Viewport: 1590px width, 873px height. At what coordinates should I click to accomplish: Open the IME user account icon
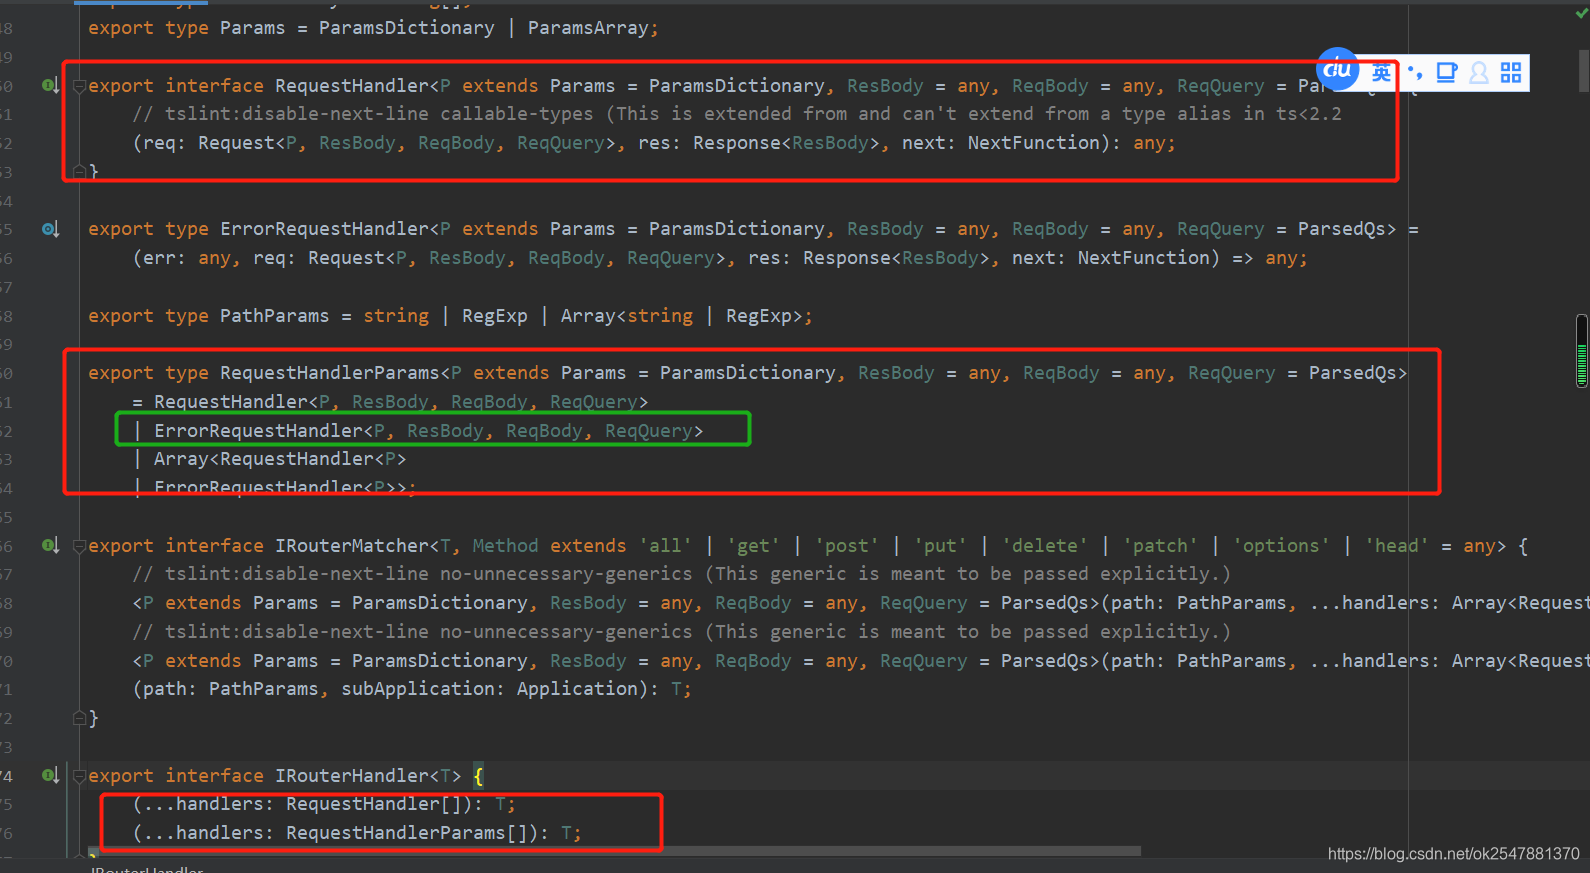(1479, 73)
